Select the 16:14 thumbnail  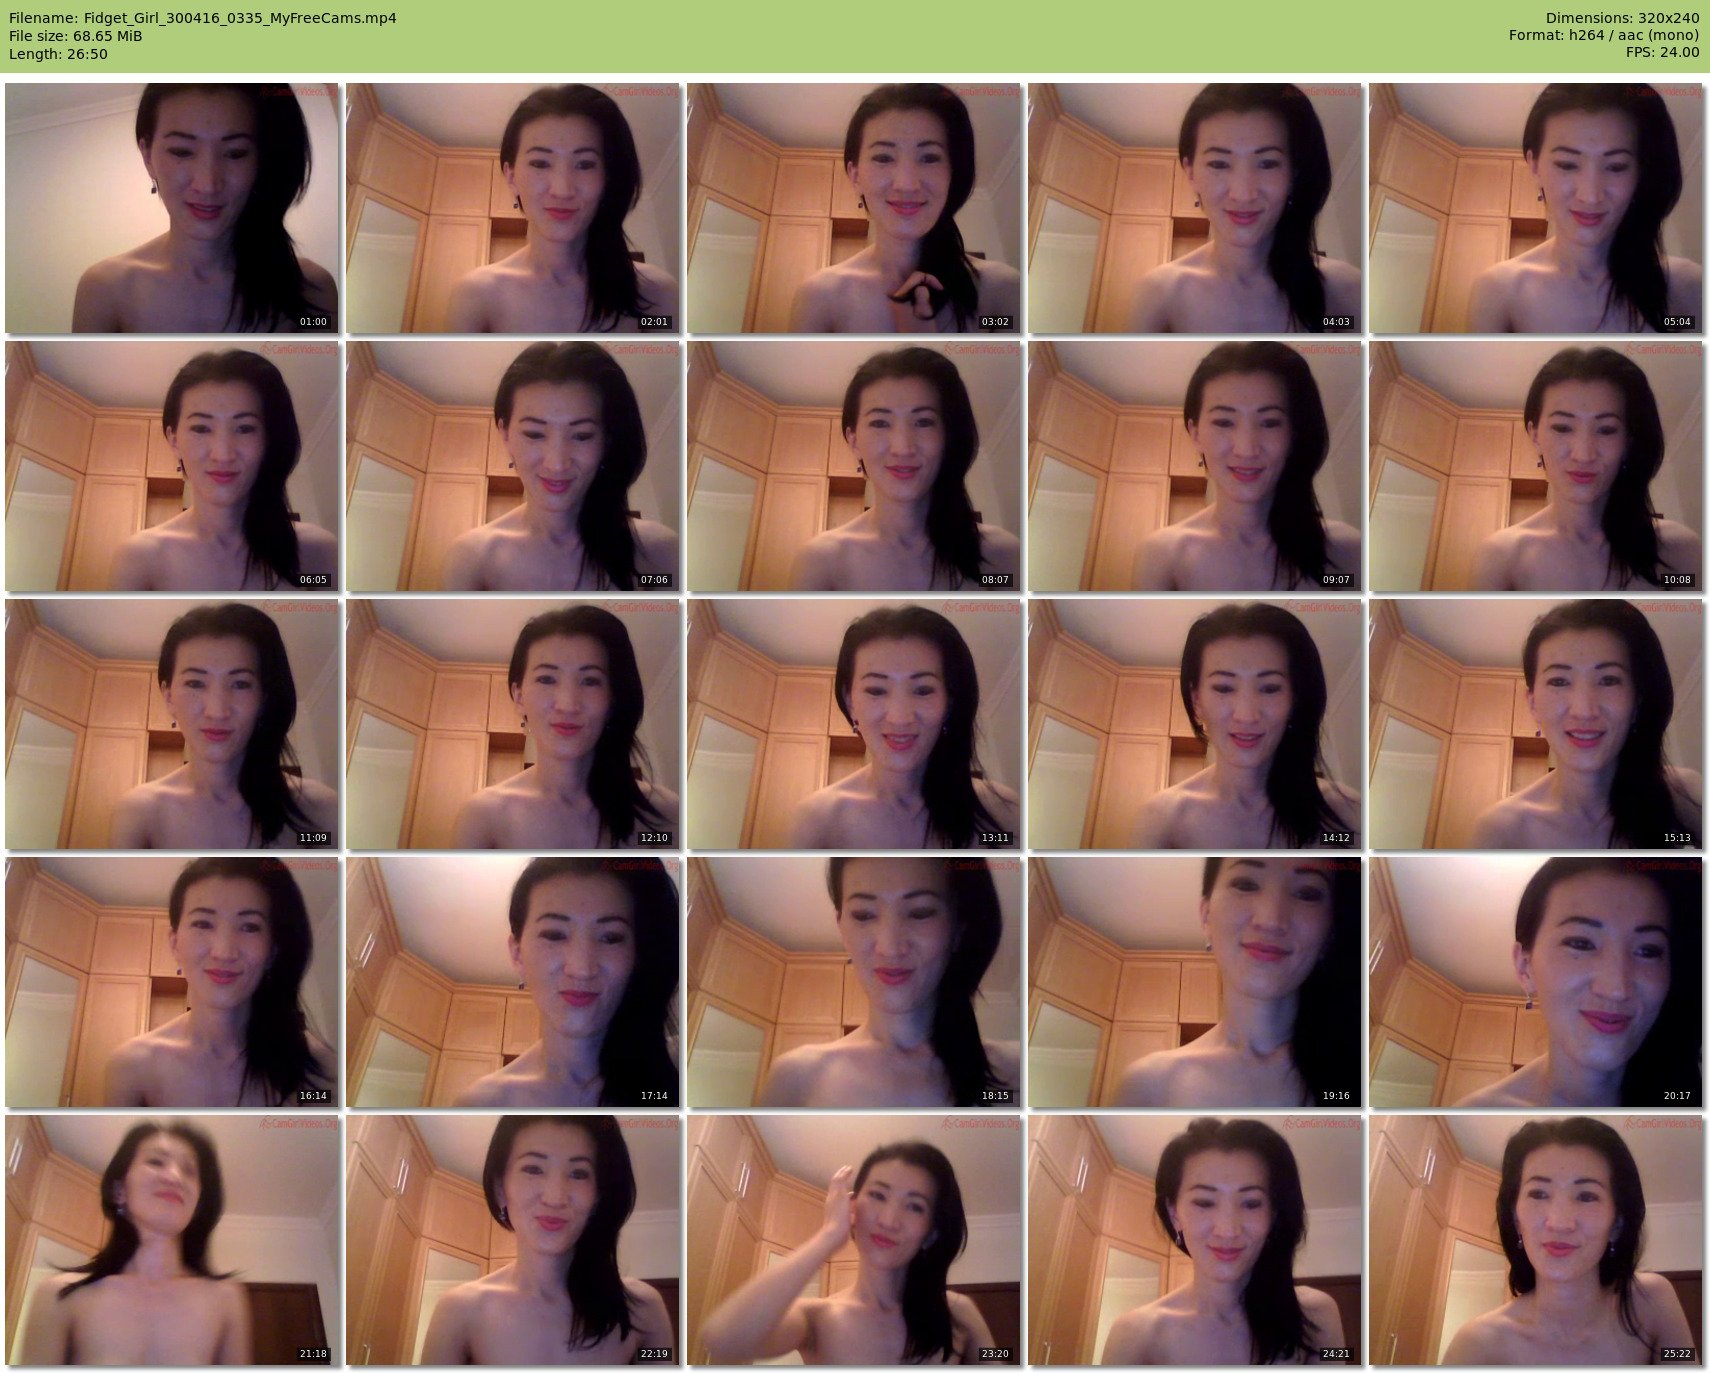(x=171, y=982)
